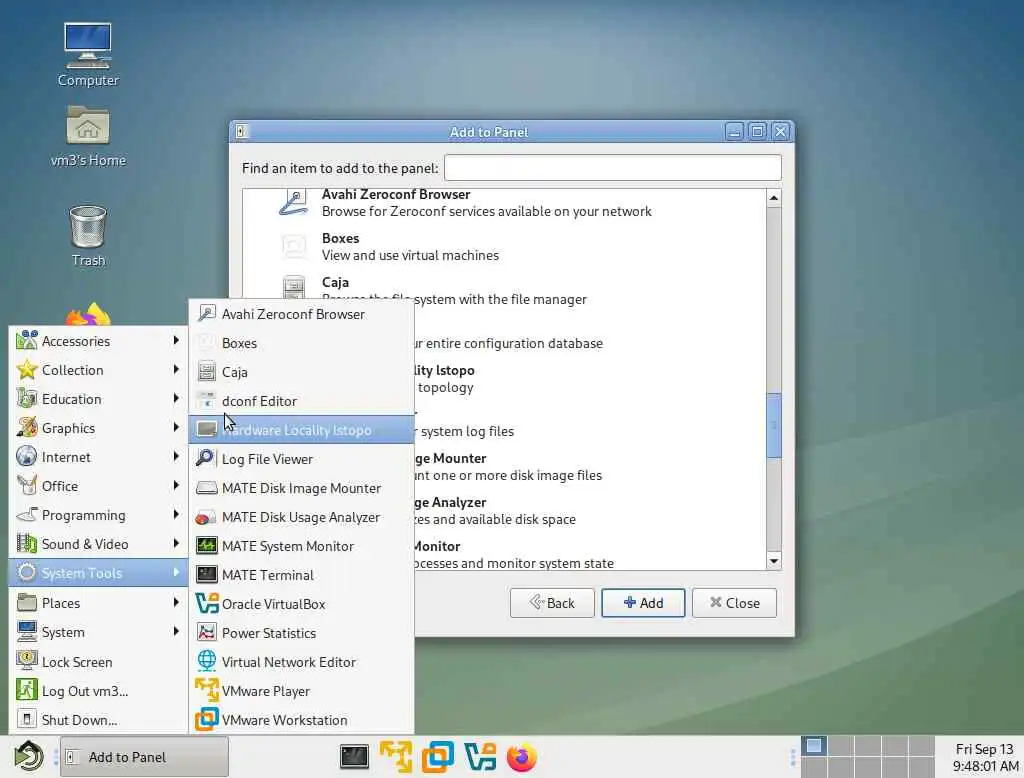The width and height of the screenshot is (1024, 778).
Task: Expand the Places submenu arrow
Action: 176,602
